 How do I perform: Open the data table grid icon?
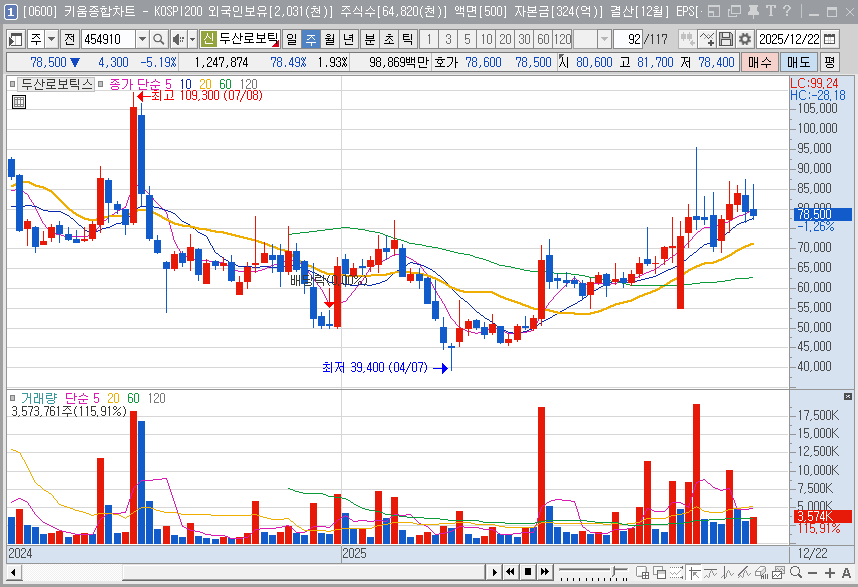(19, 102)
